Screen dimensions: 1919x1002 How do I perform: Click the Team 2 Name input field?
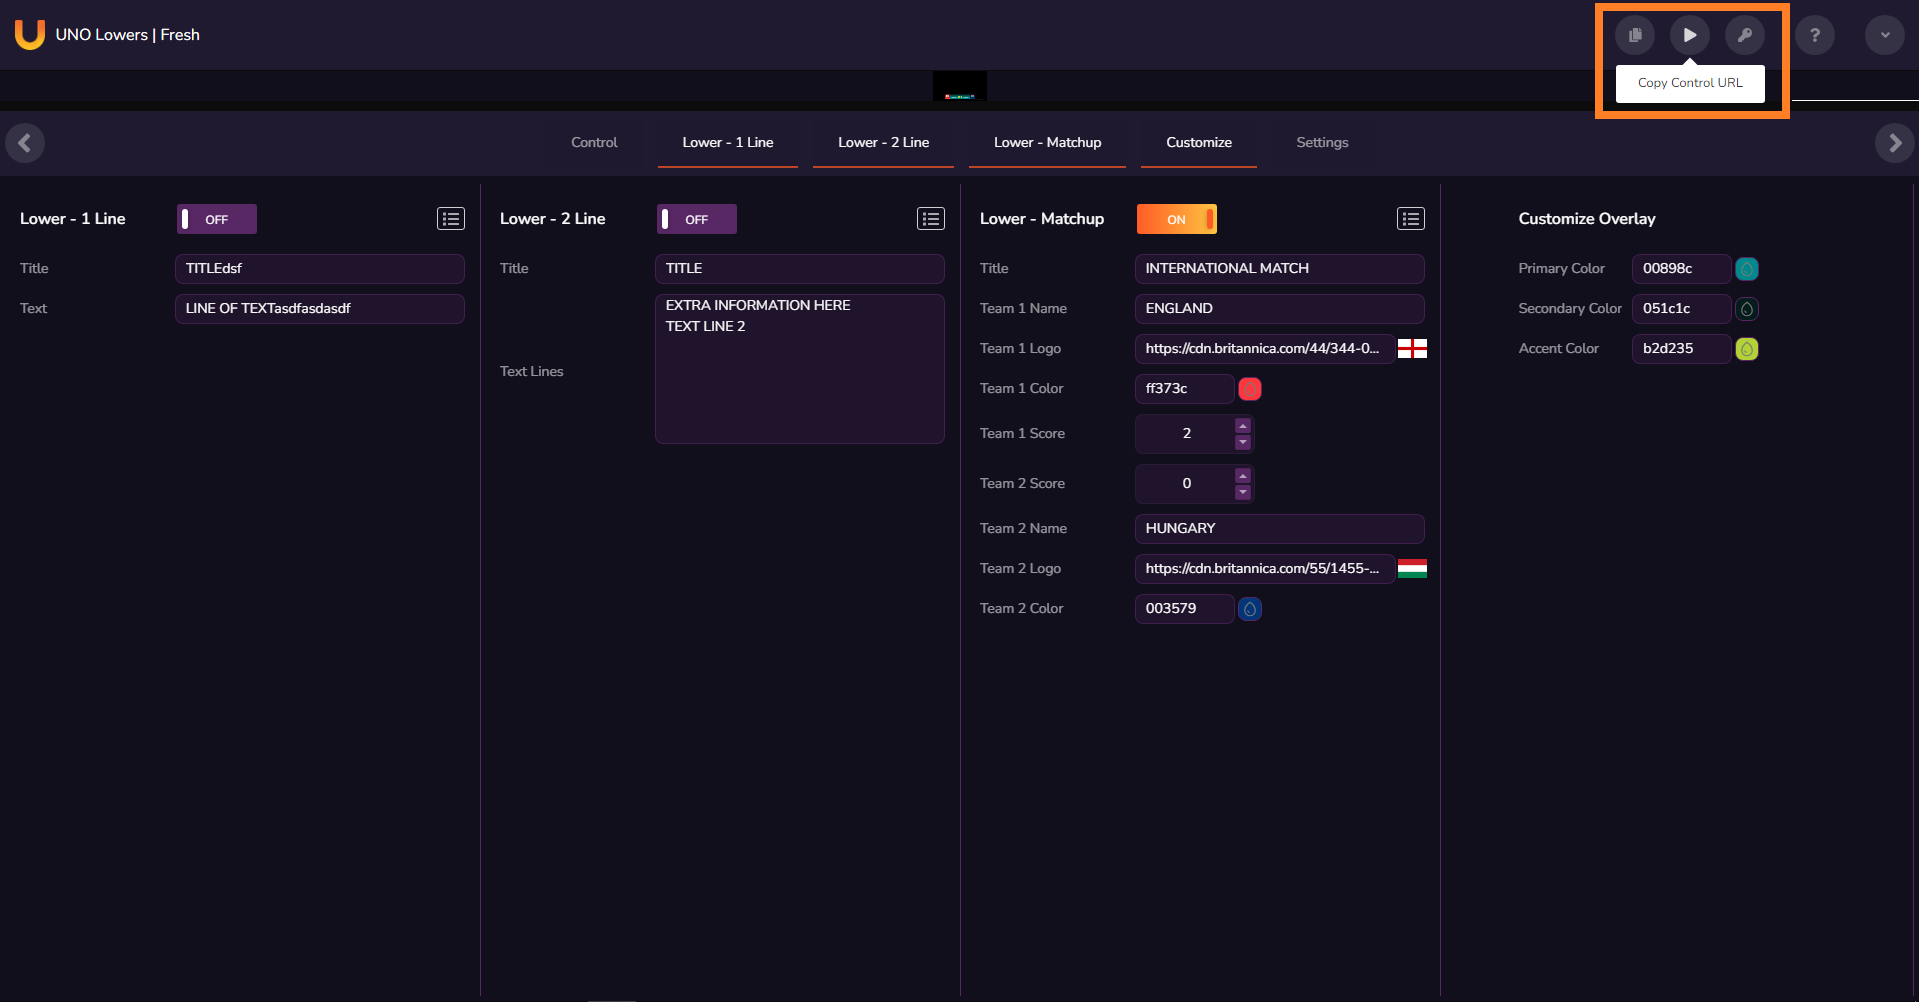pos(1279,529)
